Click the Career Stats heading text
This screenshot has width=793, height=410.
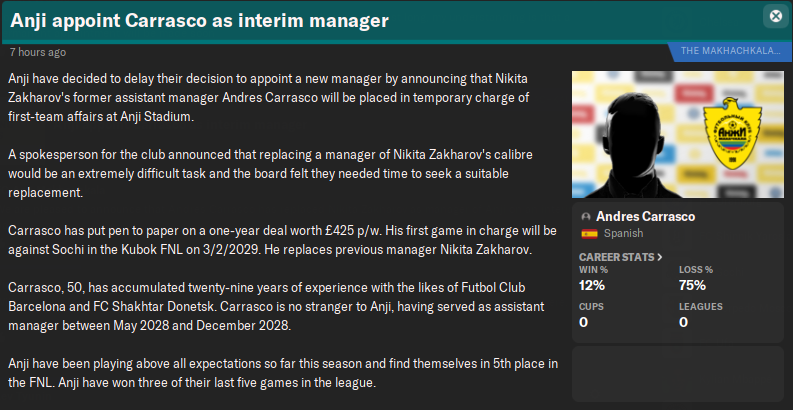click(x=615, y=257)
